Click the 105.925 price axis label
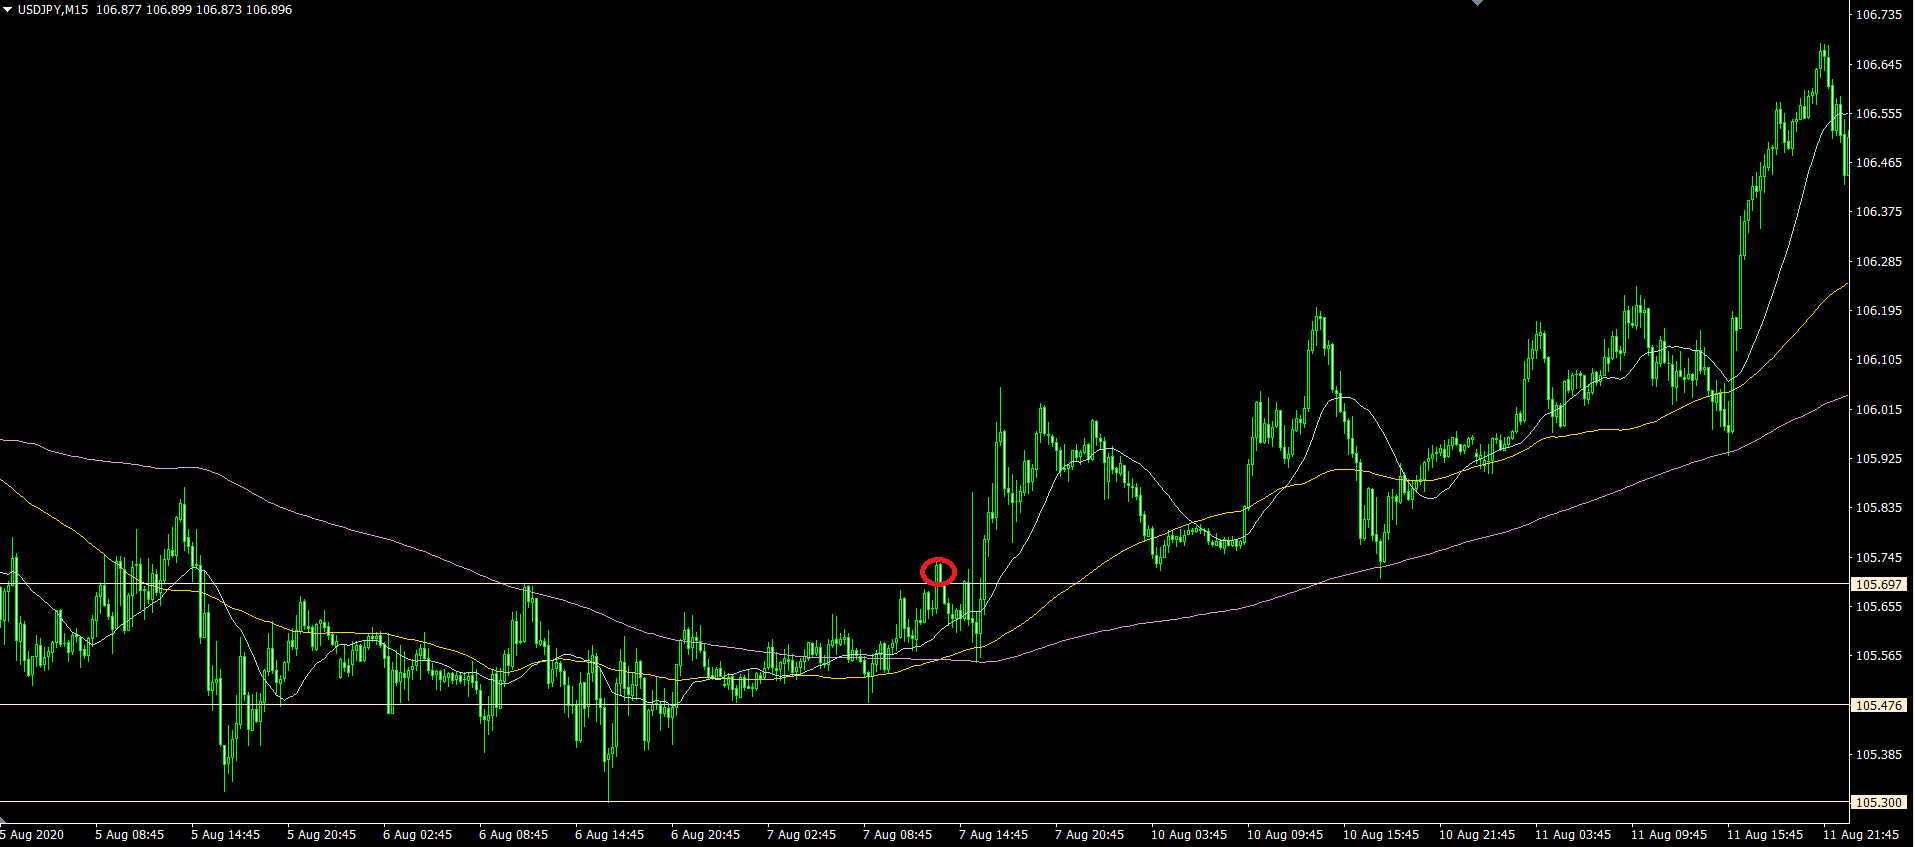 [1879, 459]
